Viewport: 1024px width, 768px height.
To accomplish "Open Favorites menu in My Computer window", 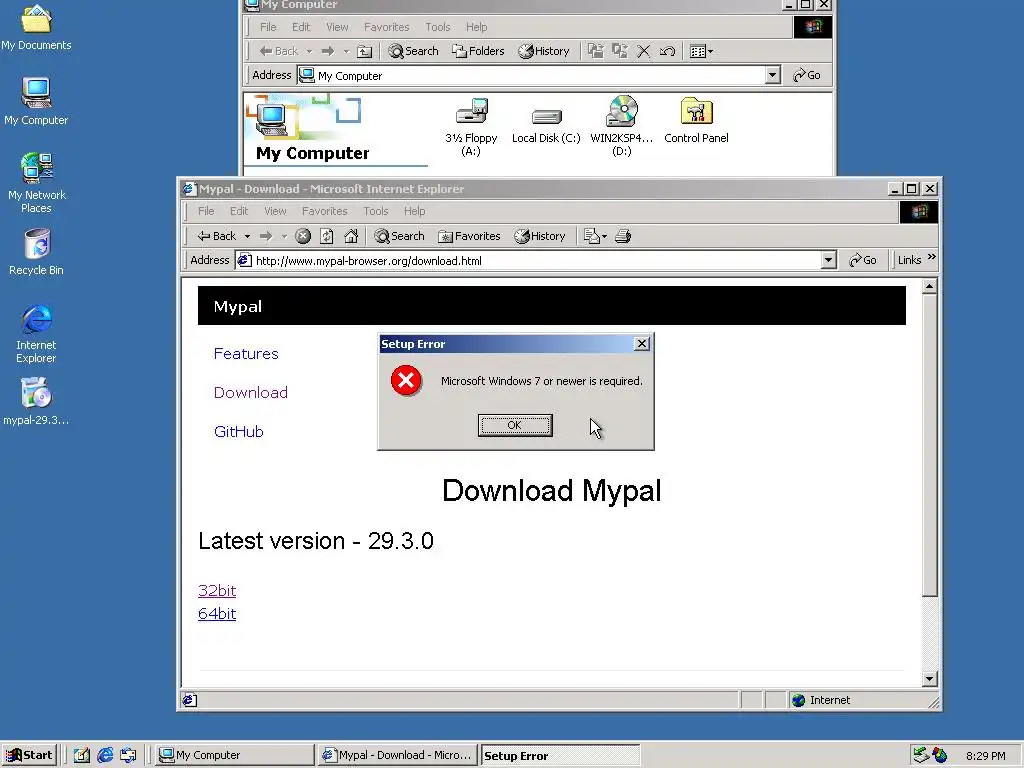I will pyautogui.click(x=387, y=27).
